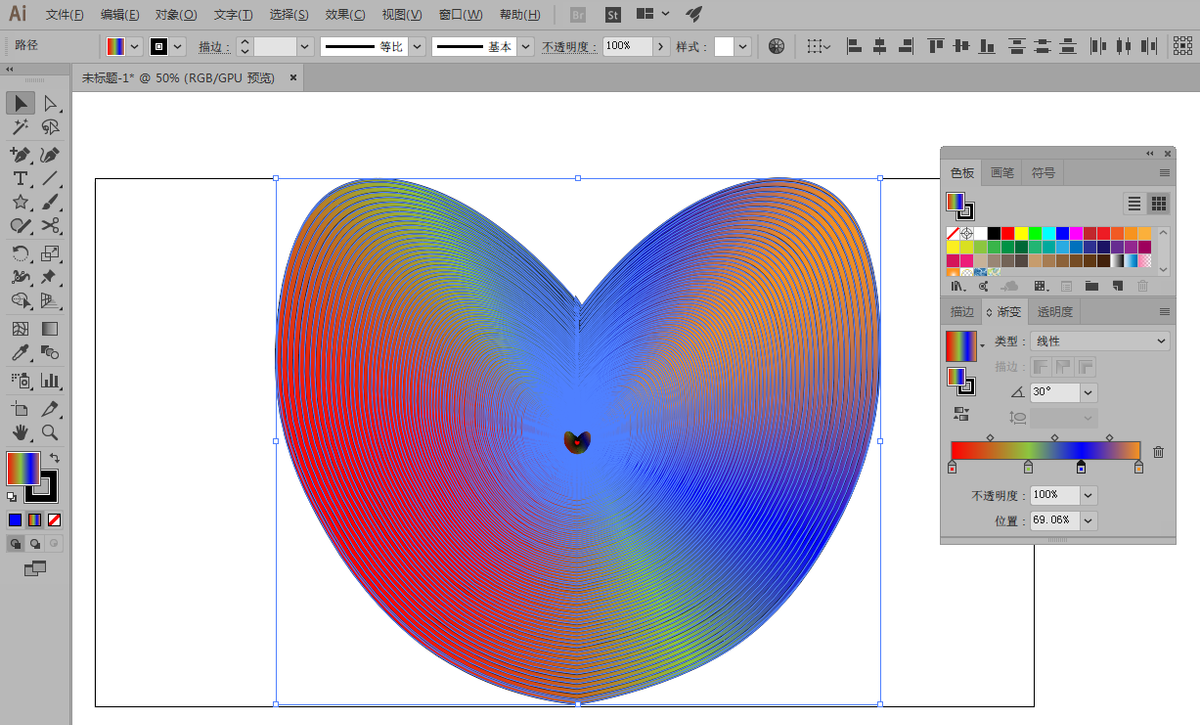Open Recolor Artwork color wheel icon
The height and width of the screenshot is (725, 1200).
click(777, 46)
